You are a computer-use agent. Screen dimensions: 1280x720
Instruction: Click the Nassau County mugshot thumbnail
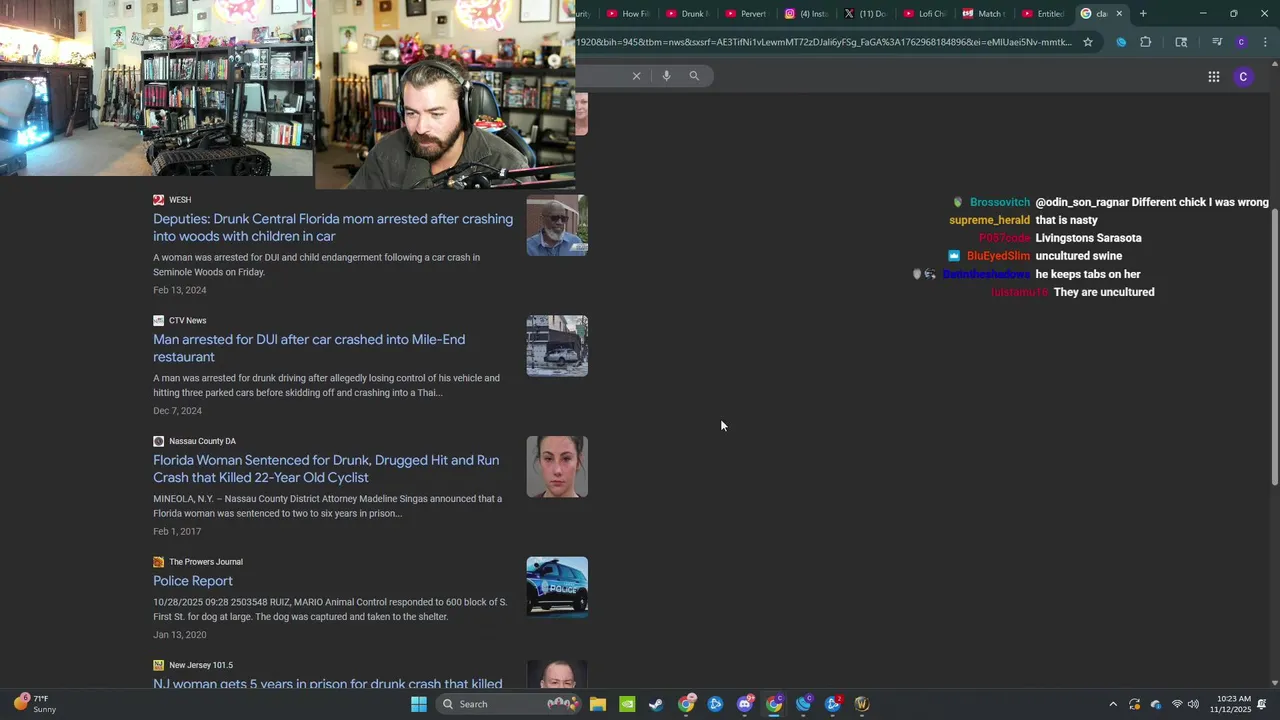point(557,467)
